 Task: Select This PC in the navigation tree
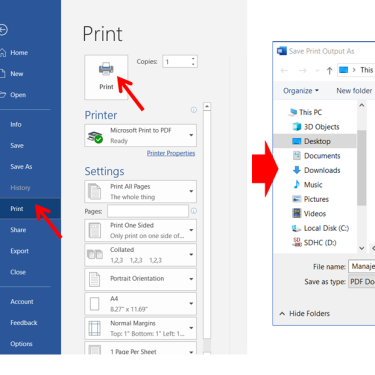click(x=306, y=112)
